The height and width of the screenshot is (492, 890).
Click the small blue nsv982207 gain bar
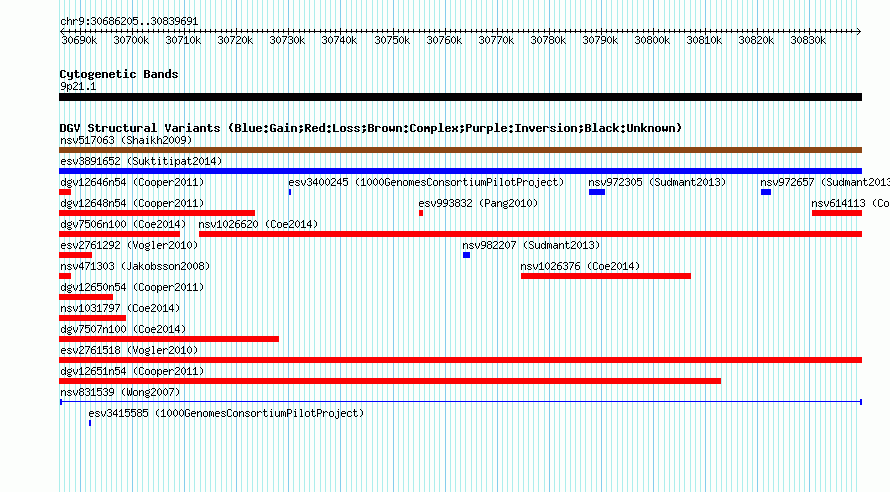point(467,255)
